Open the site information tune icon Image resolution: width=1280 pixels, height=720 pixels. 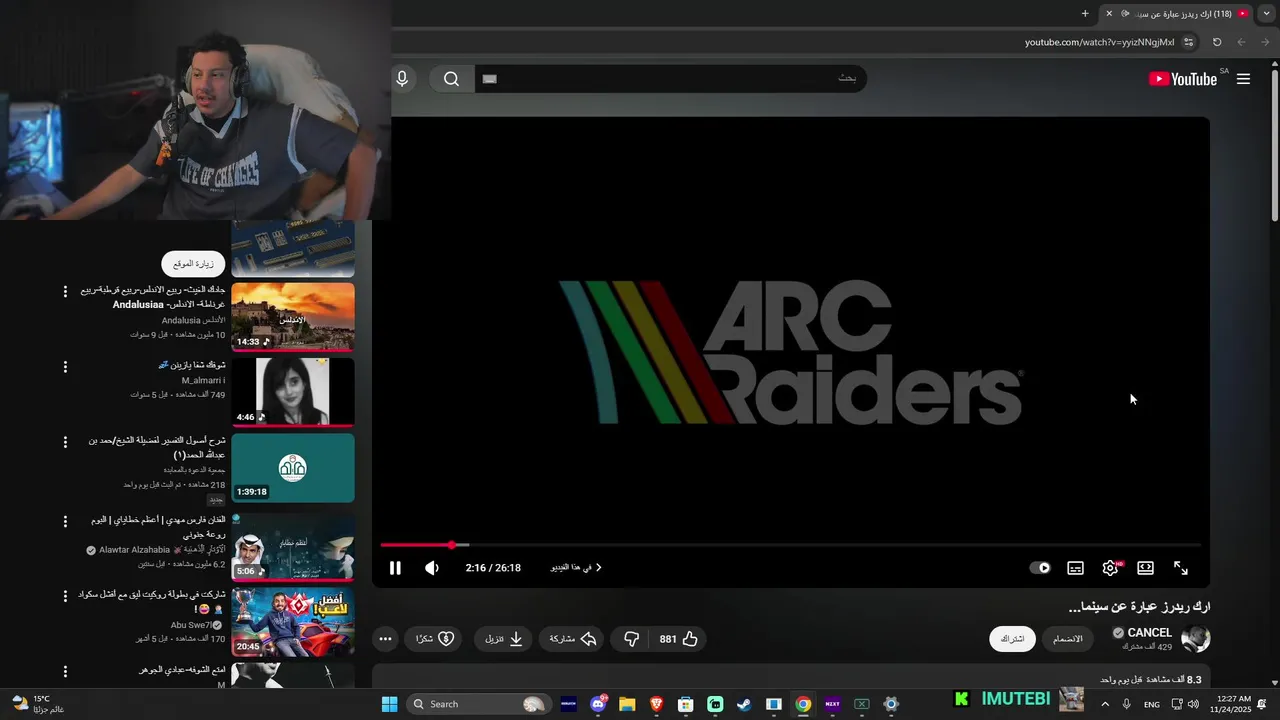pos(1188,42)
